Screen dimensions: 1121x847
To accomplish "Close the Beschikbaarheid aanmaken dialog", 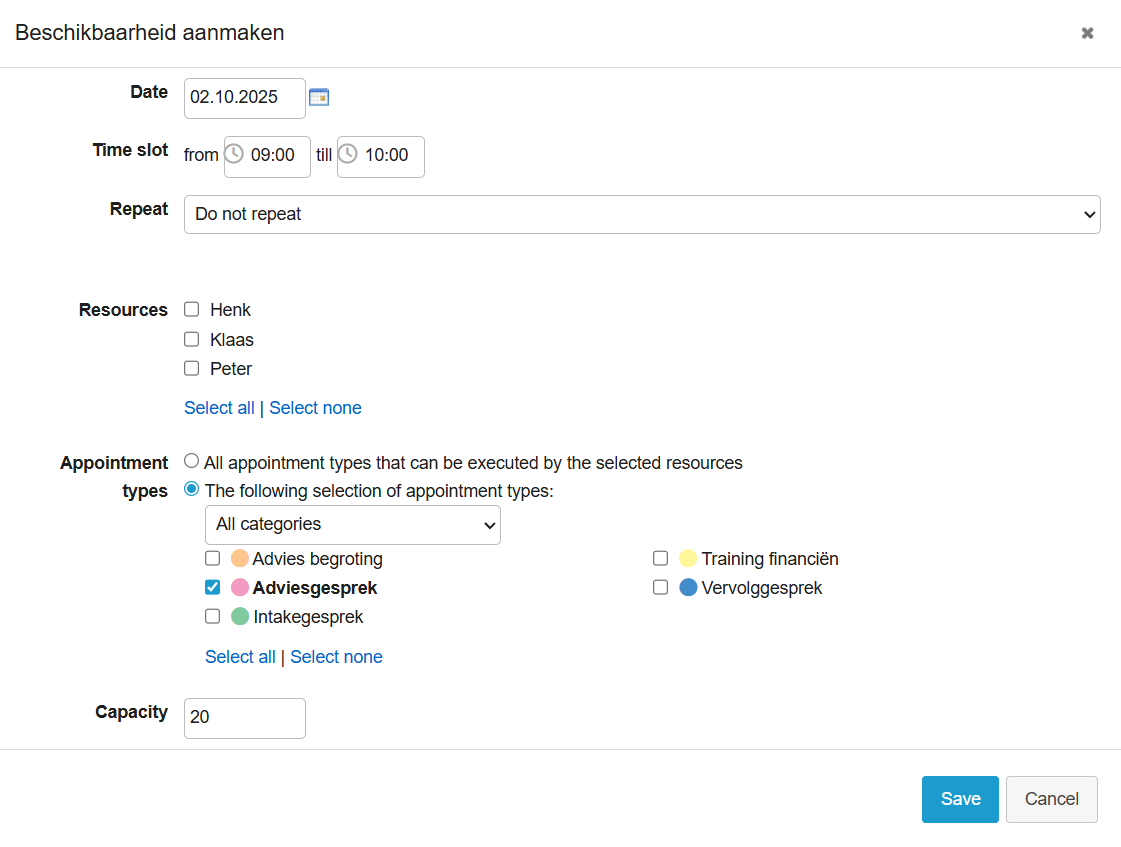I will [x=1087, y=33].
